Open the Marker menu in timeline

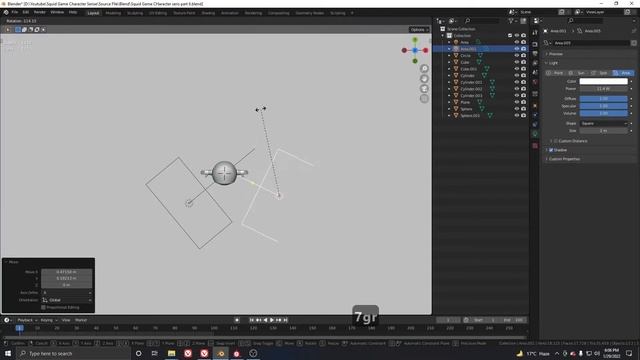pyautogui.click(x=81, y=320)
